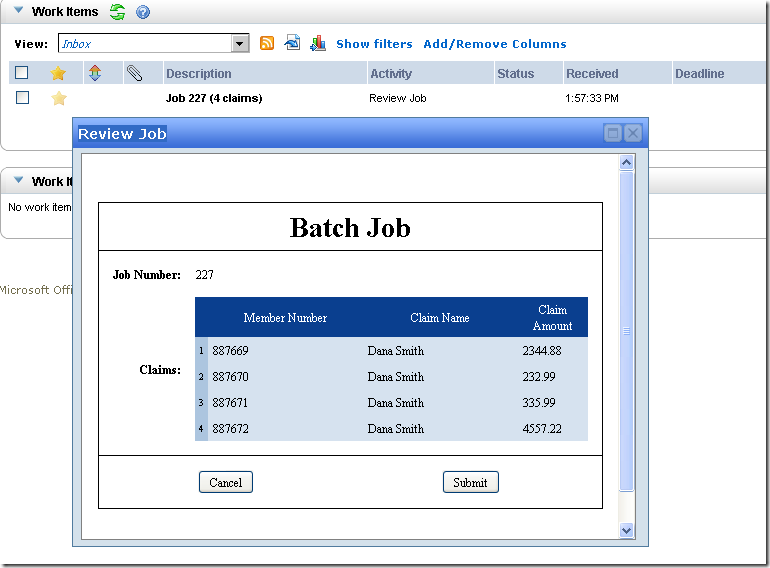
Task: Sort by attachment paperclip column header
Action: [134, 73]
